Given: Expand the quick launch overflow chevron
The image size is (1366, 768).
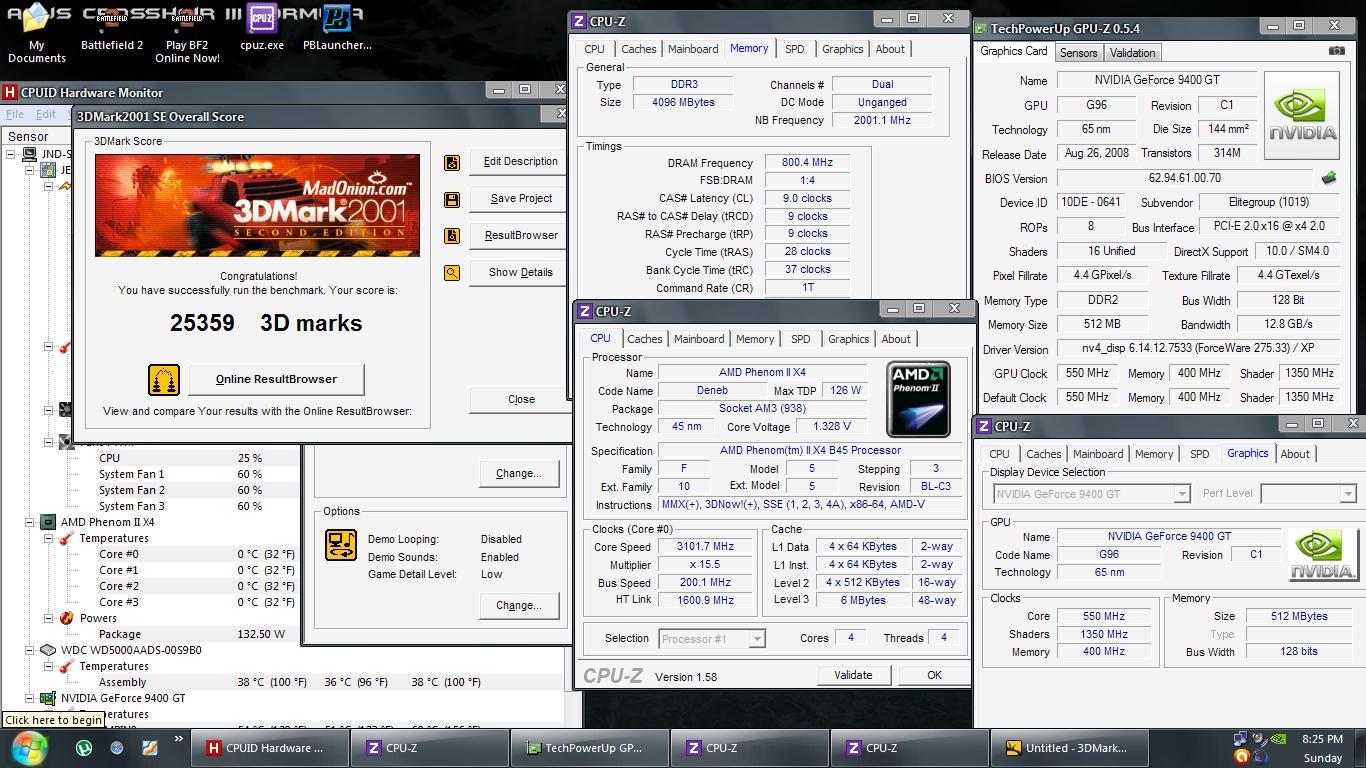Looking at the screenshot, I should pos(178,740).
